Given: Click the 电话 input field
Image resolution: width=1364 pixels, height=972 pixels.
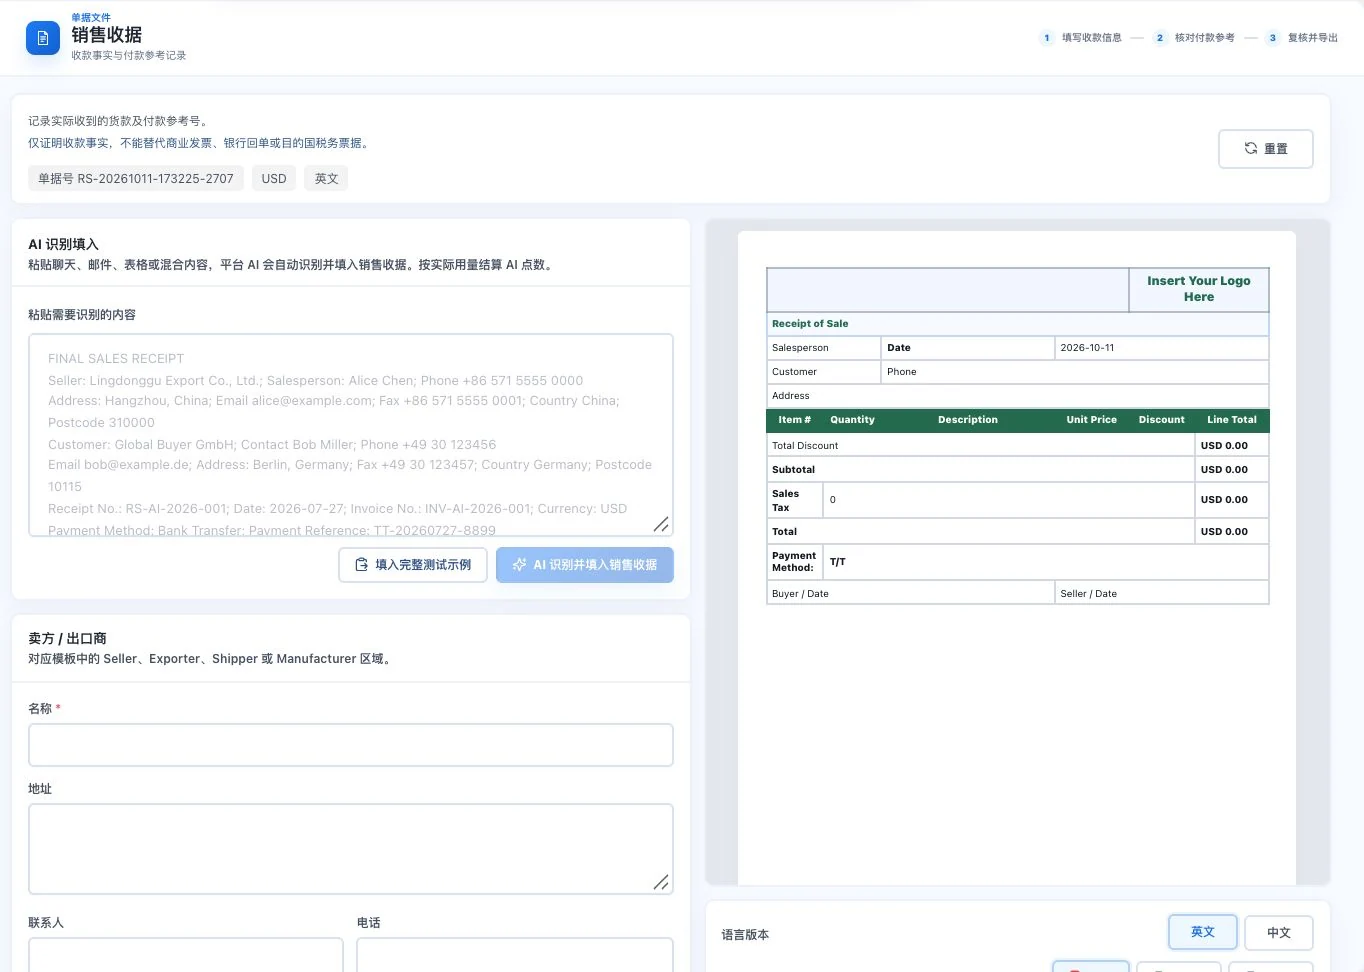Looking at the screenshot, I should click(x=515, y=955).
